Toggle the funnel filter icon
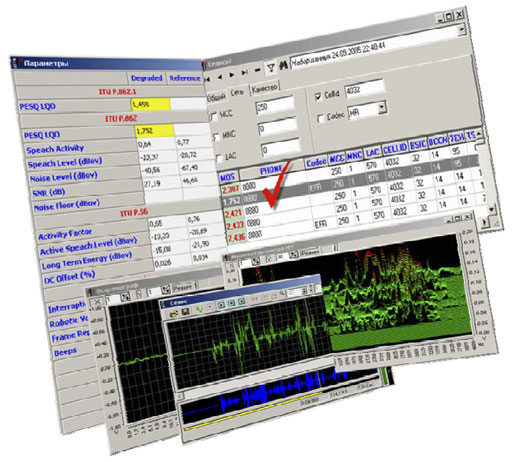Viewport: 520px width, 462px height. [x=271, y=68]
